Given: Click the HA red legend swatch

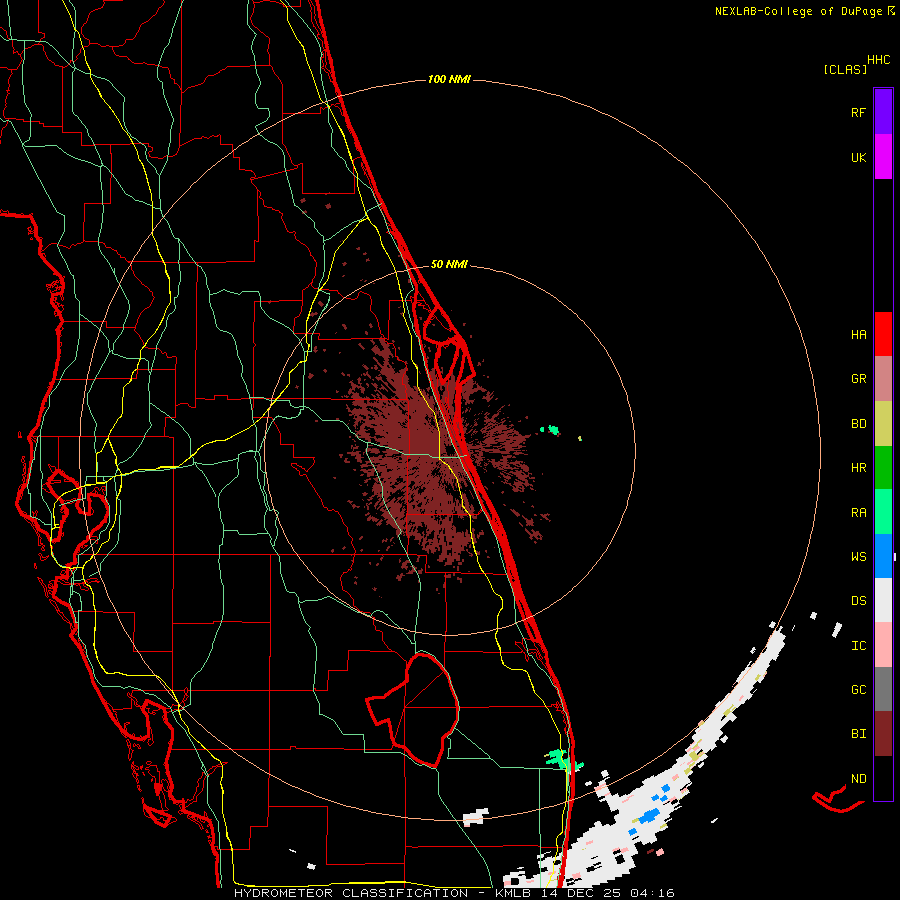Looking at the screenshot, I should click(883, 334).
